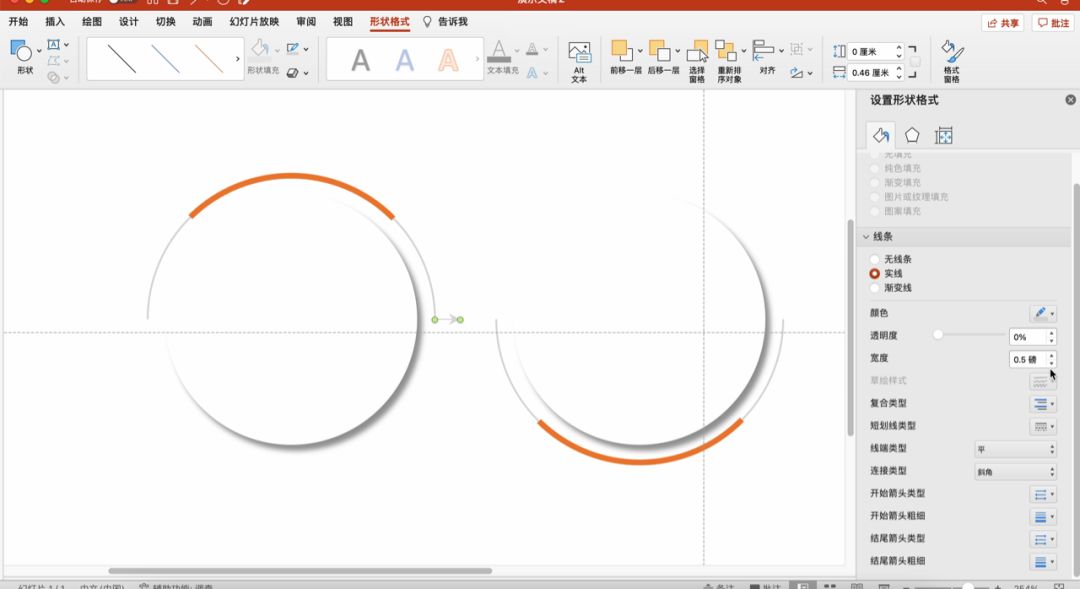The image size is (1080, 589).
Task: Open the 开始箭头类型 dropdown
Action: 1043,494
